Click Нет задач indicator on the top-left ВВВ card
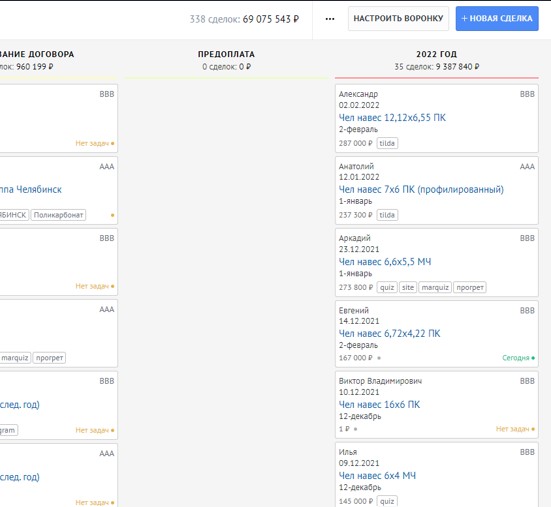 point(95,143)
